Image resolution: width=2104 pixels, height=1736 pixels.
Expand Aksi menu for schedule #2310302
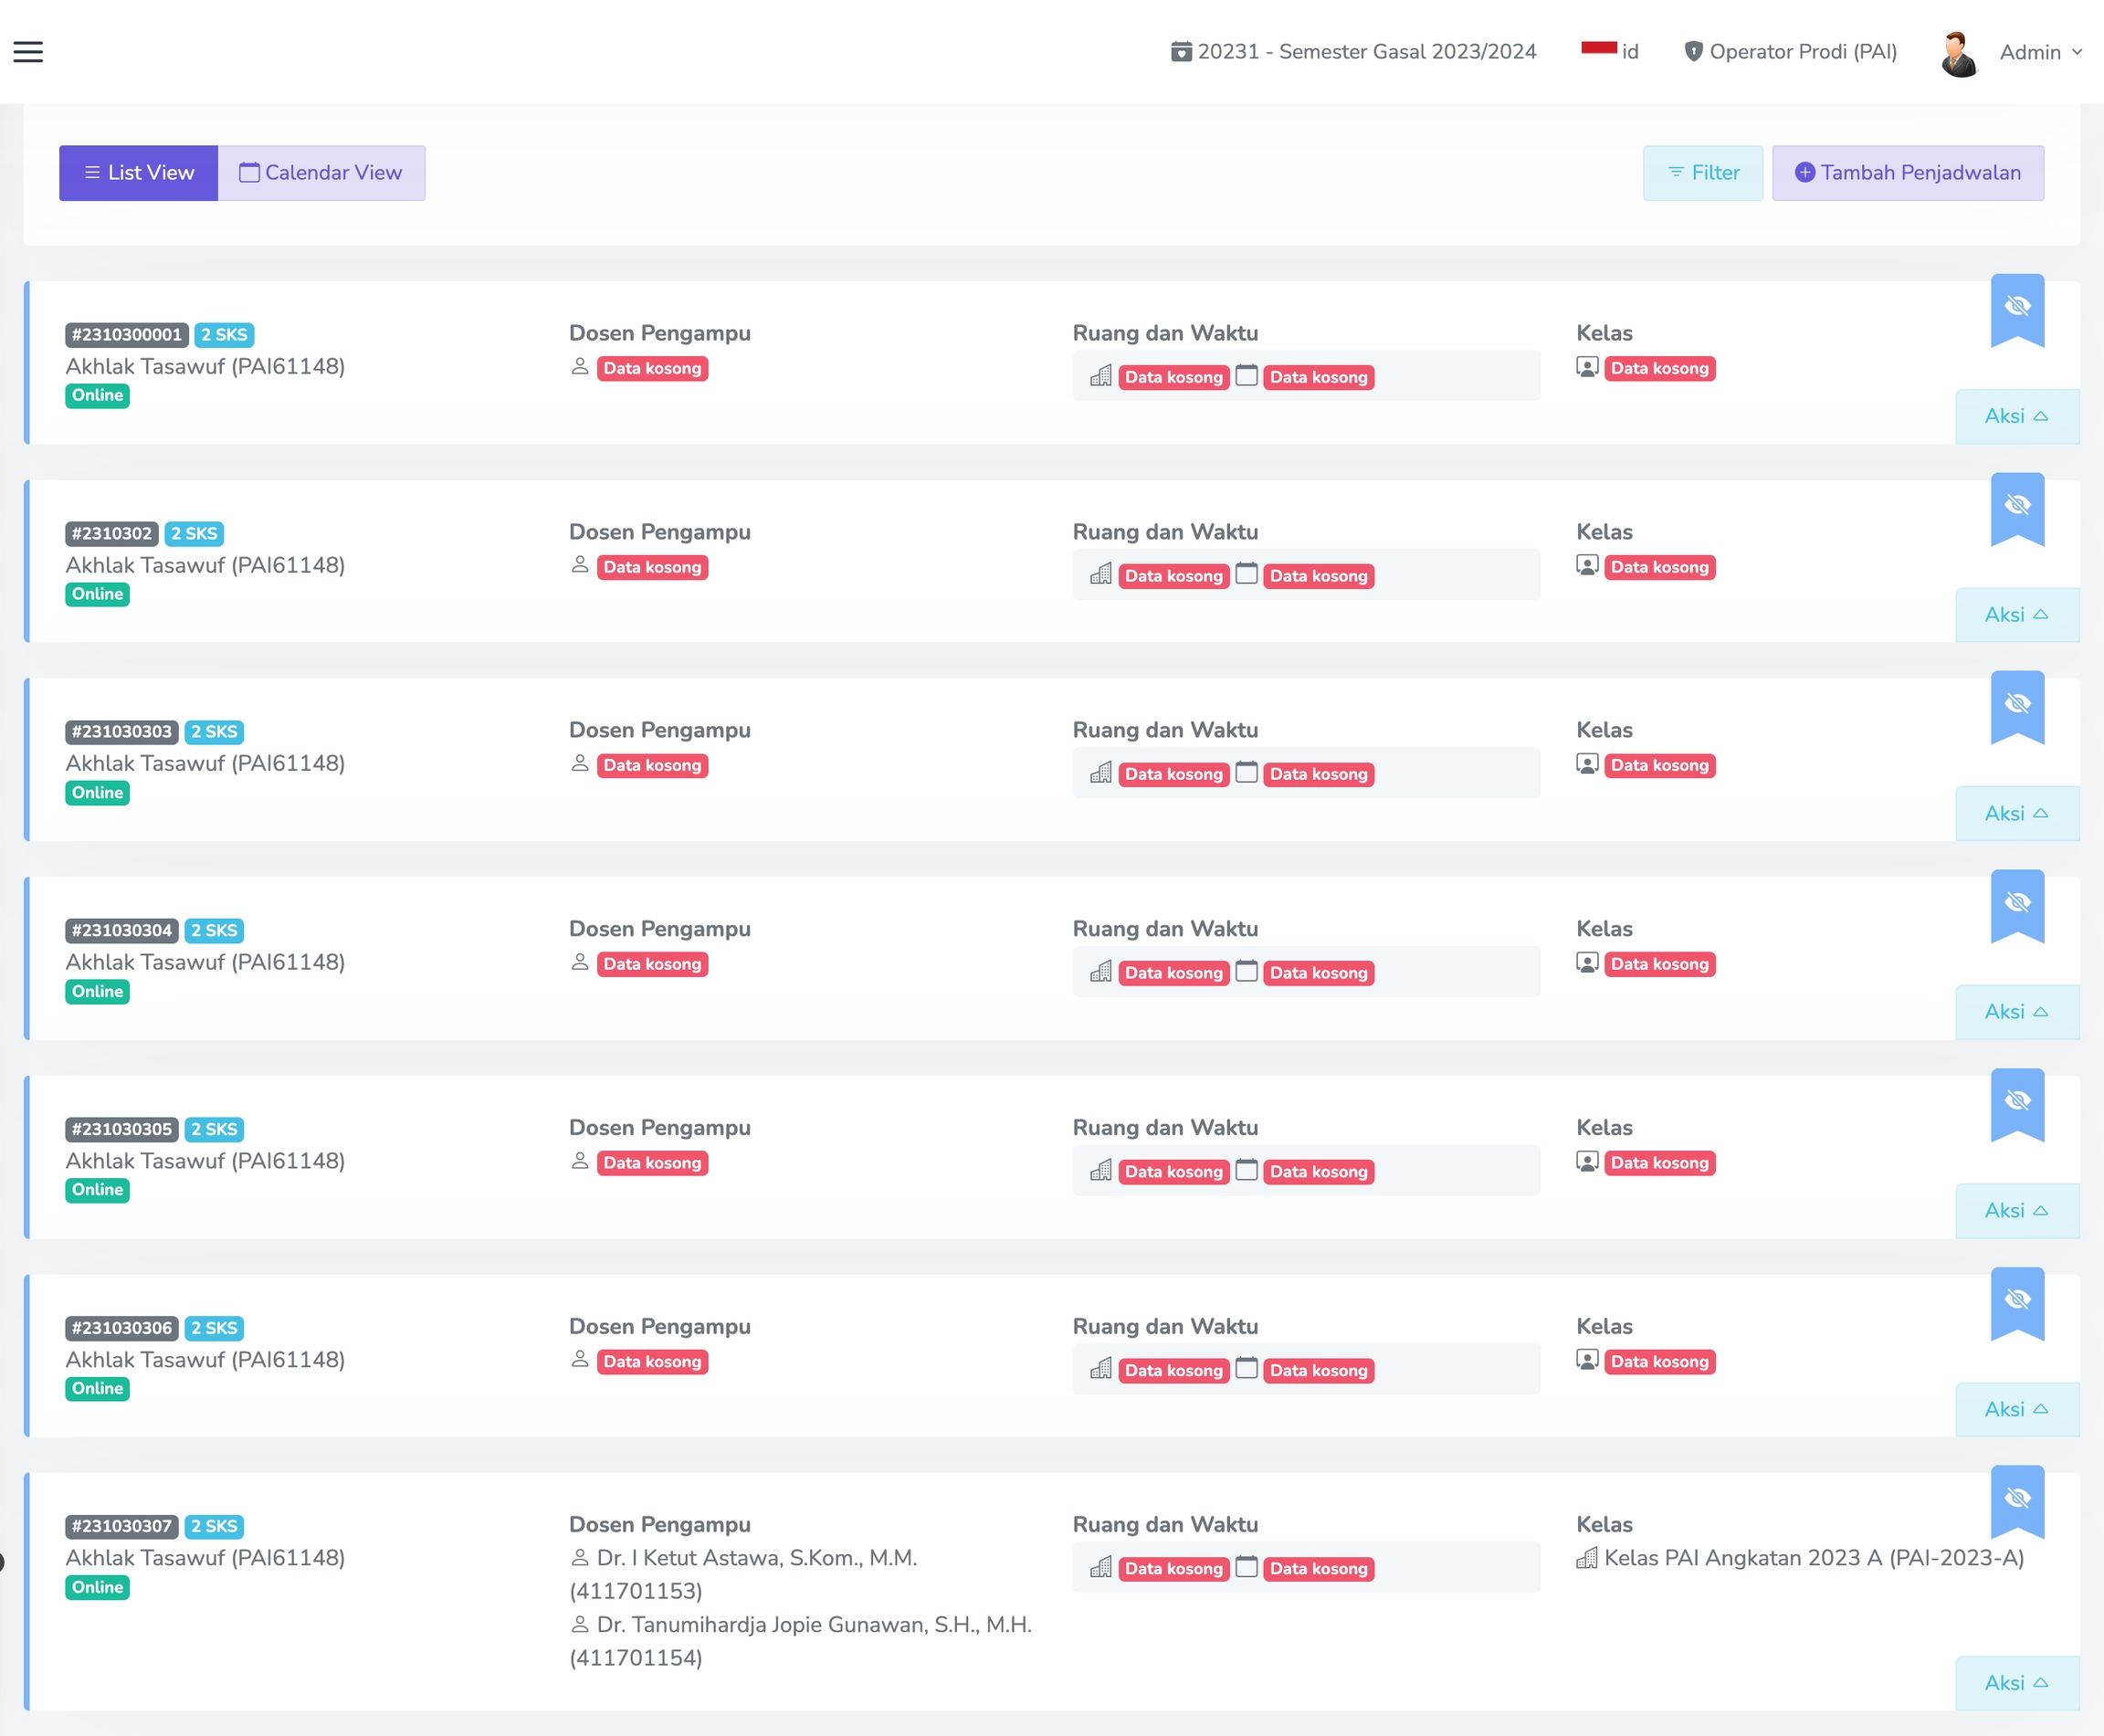[x=2016, y=615]
